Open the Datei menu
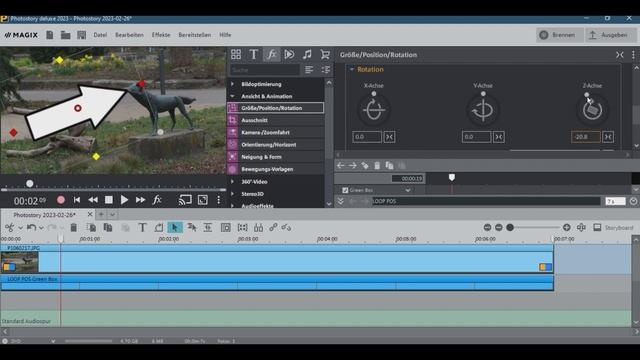 pyautogui.click(x=100, y=35)
